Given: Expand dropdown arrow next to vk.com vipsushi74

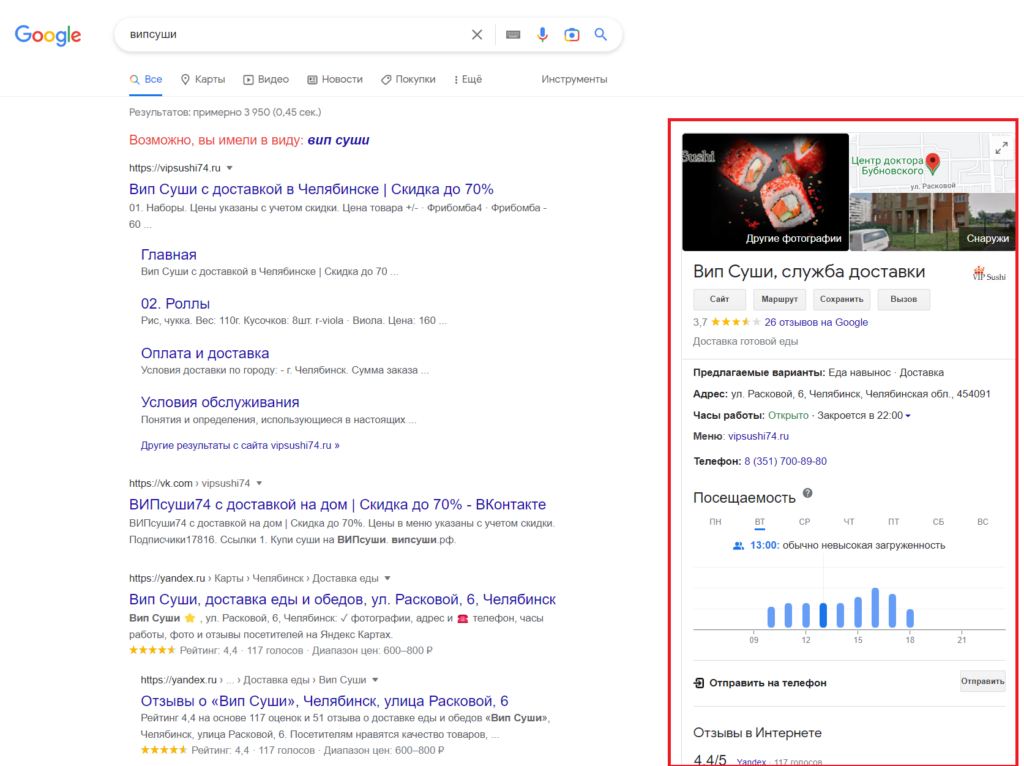Looking at the screenshot, I should click(x=259, y=483).
